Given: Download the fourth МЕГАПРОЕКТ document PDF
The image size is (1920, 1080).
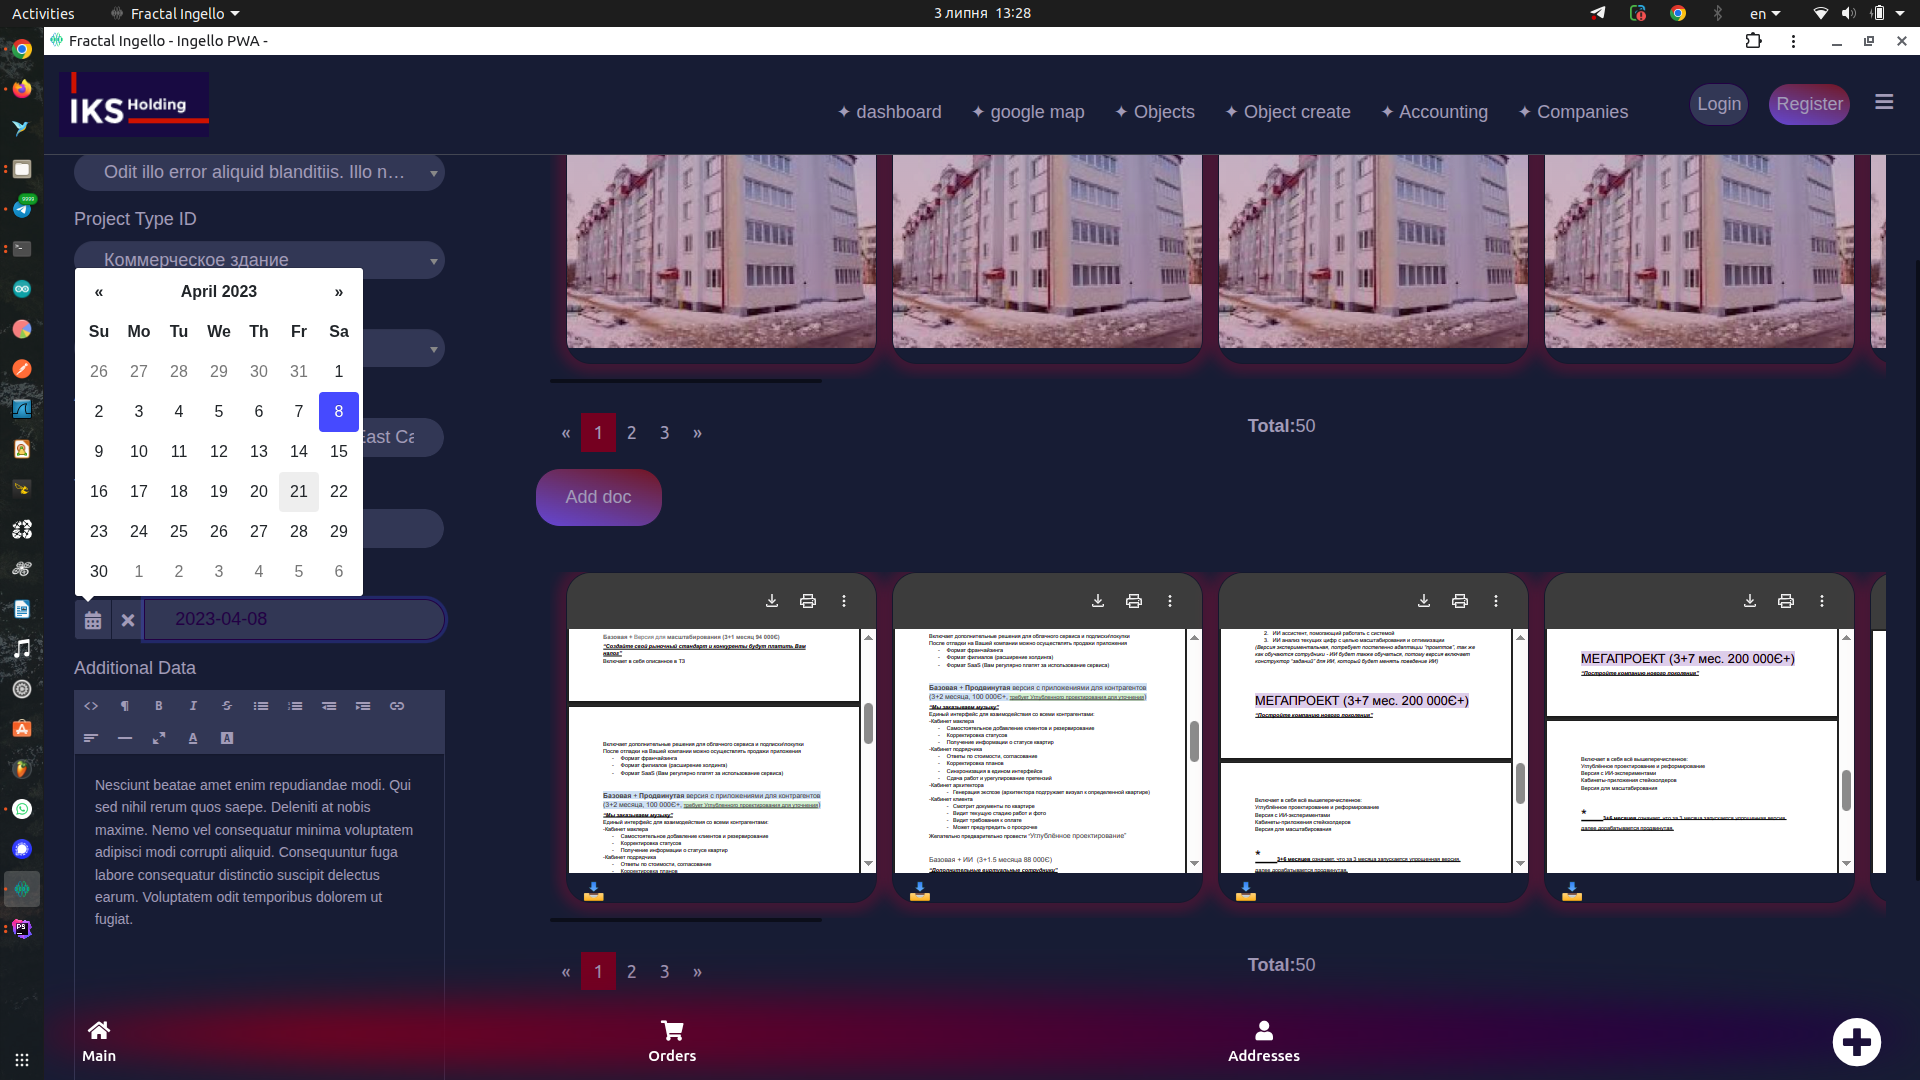Looking at the screenshot, I should [1750, 601].
